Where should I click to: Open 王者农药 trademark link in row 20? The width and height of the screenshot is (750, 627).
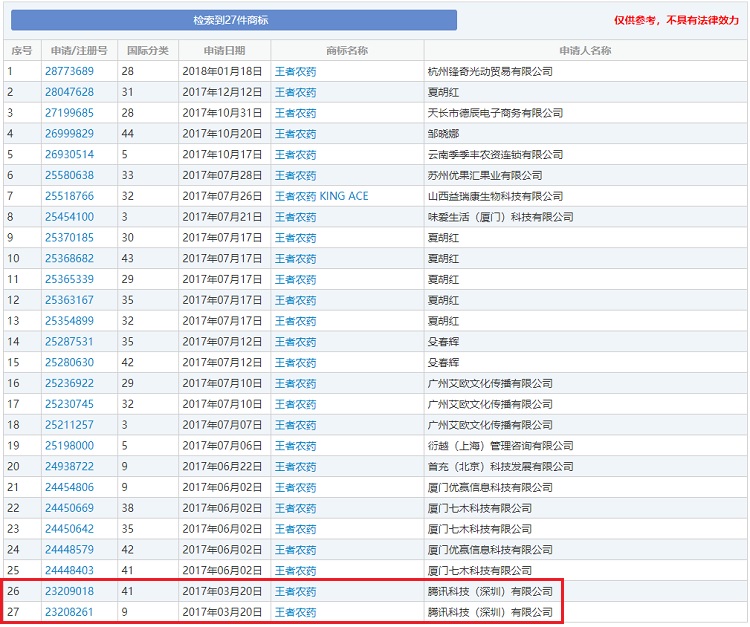click(296, 466)
